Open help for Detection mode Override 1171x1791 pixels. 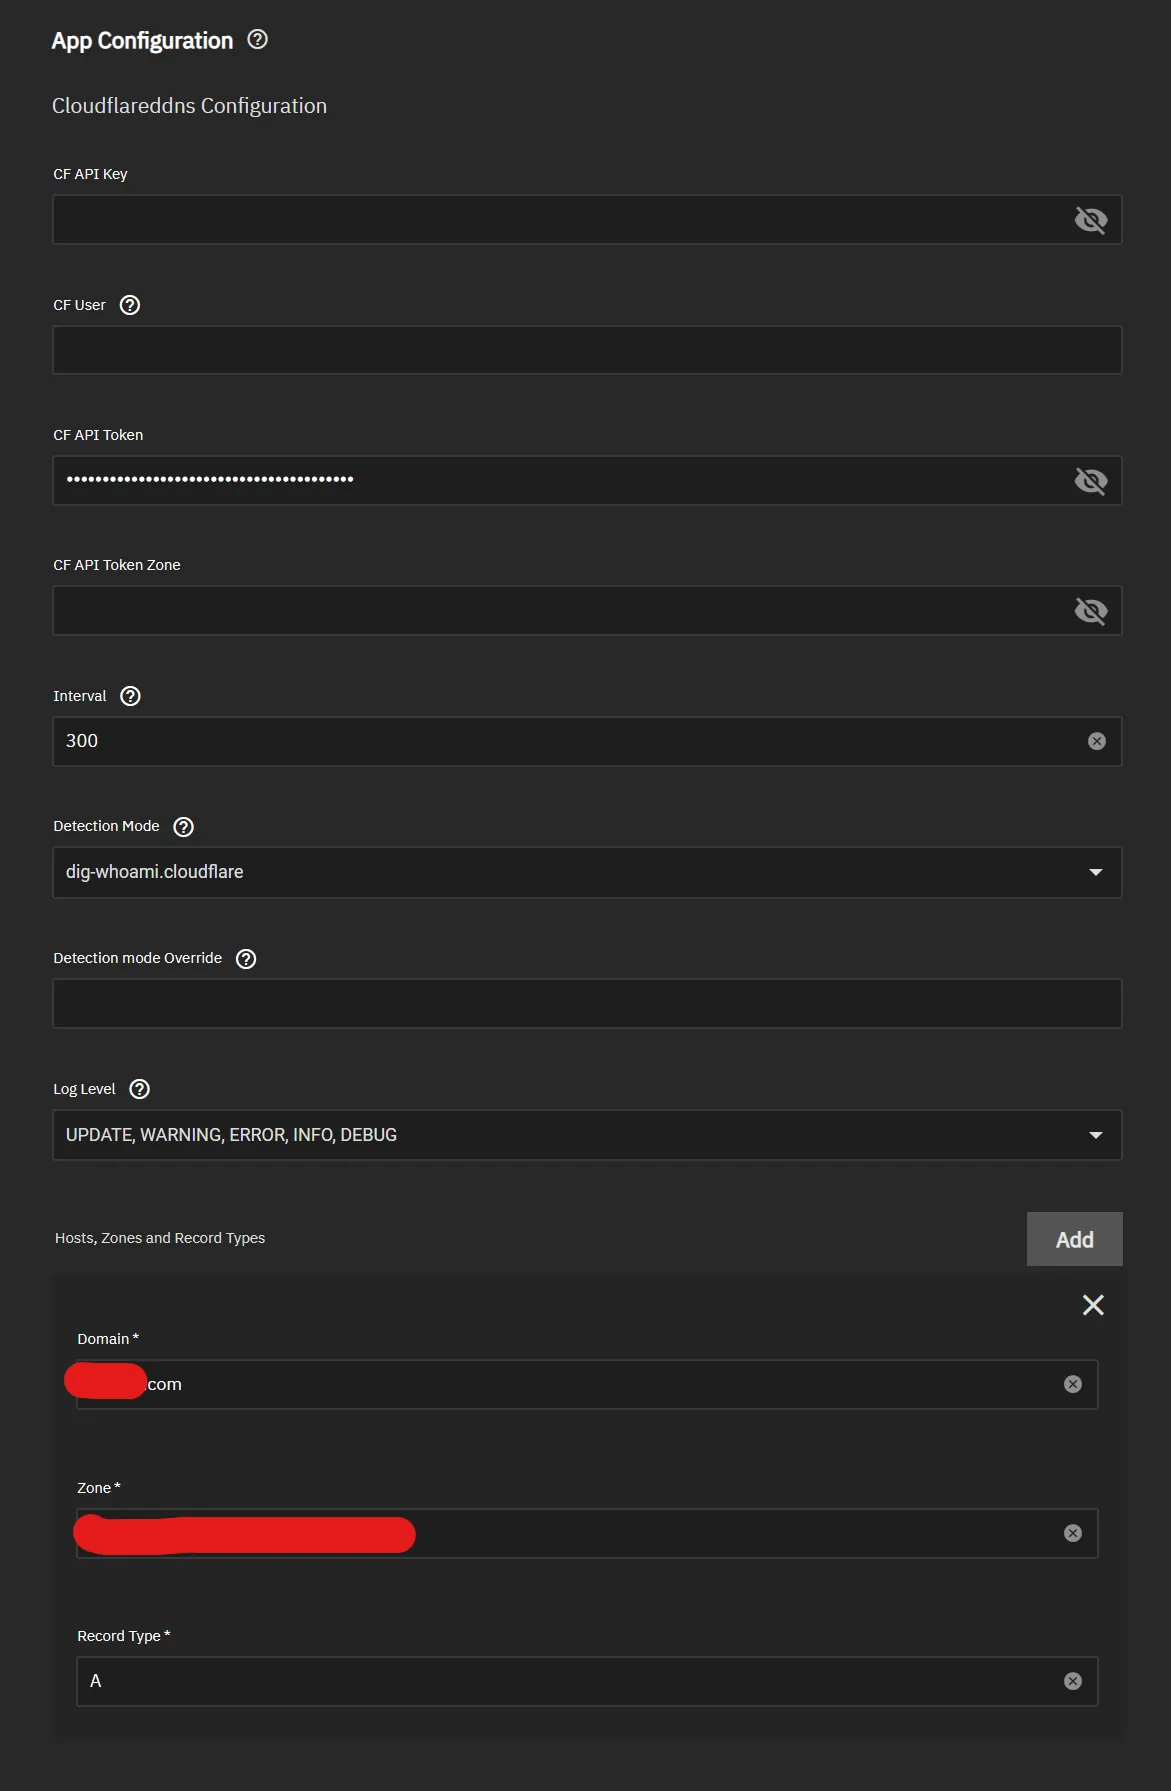[245, 958]
